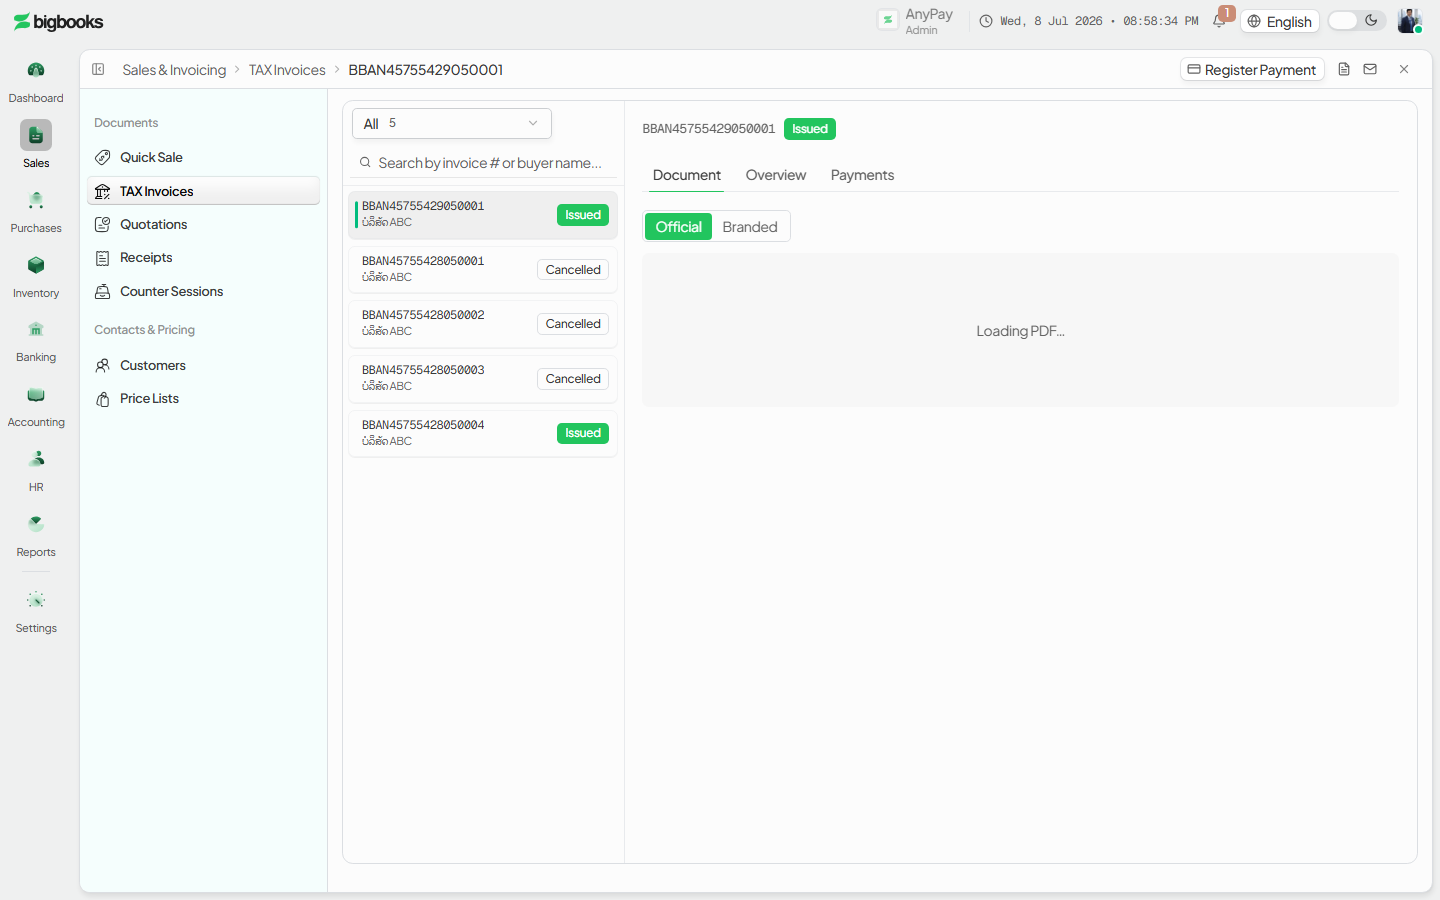The height and width of the screenshot is (900, 1440).
Task: Open the Accounting module icon
Action: 36,395
